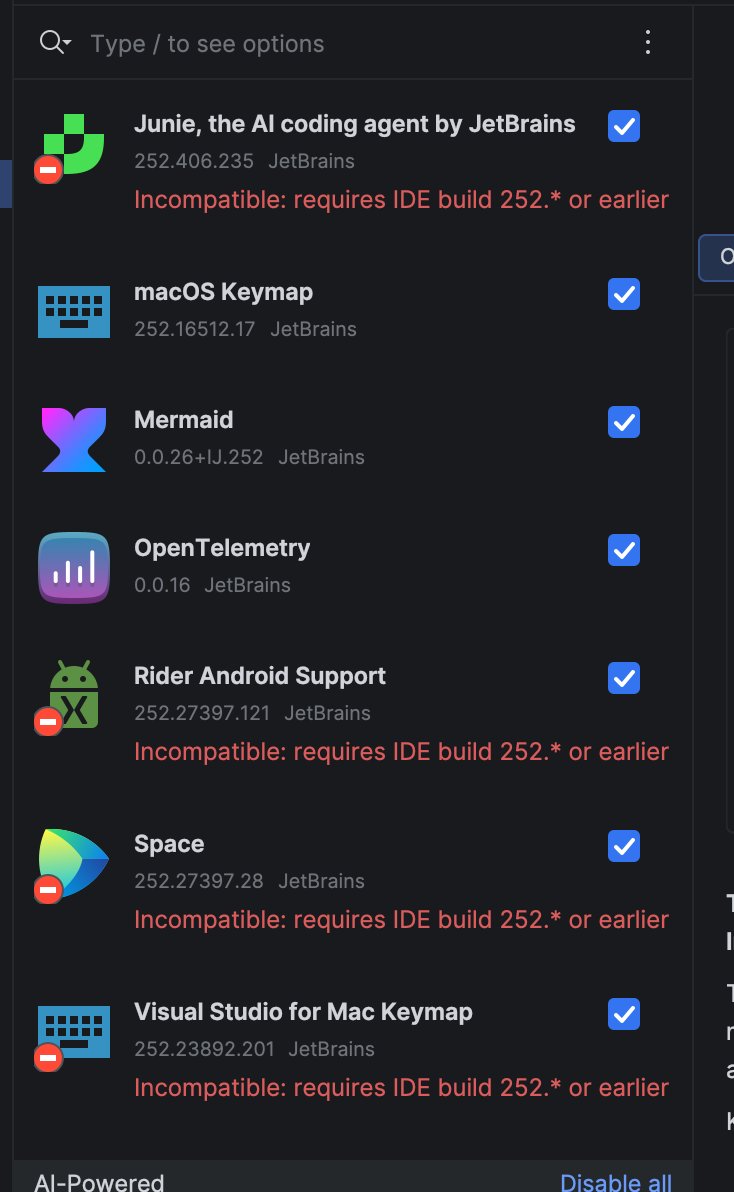
Task: Click Space plugin incompatible warning text
Action: tap(401, 920)
